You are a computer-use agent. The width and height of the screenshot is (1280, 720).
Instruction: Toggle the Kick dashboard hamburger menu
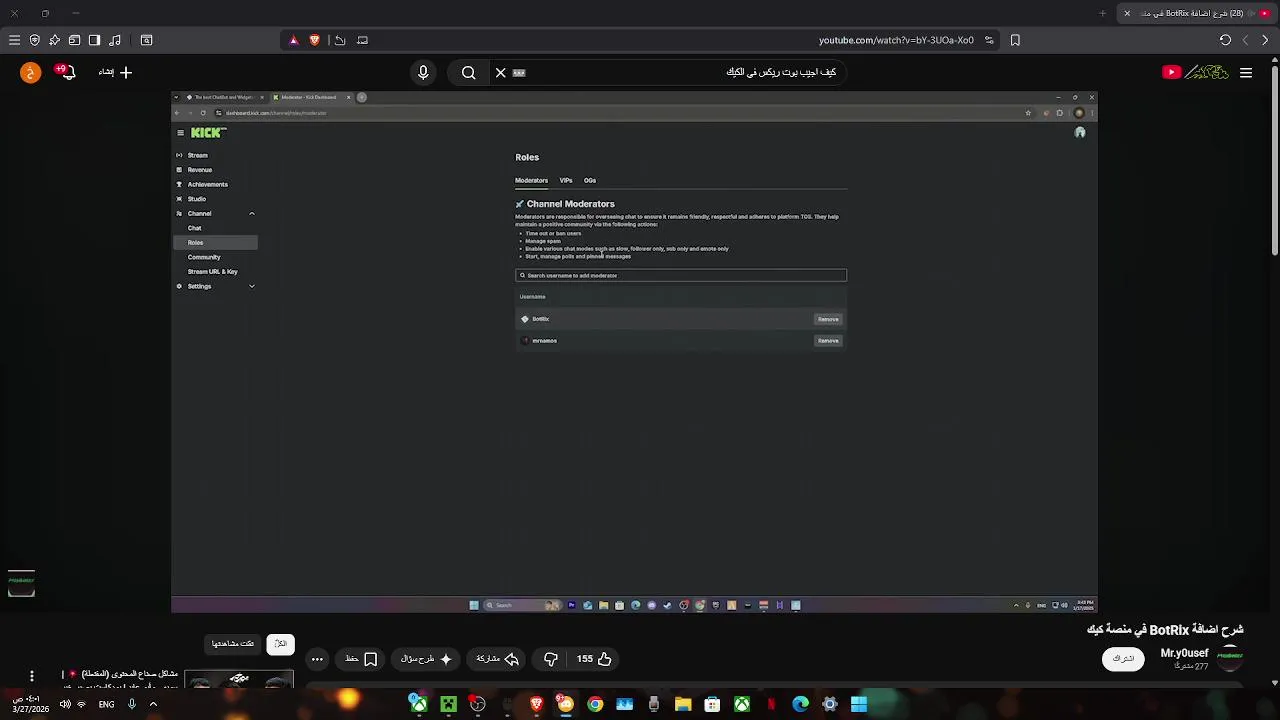point(180,132)
